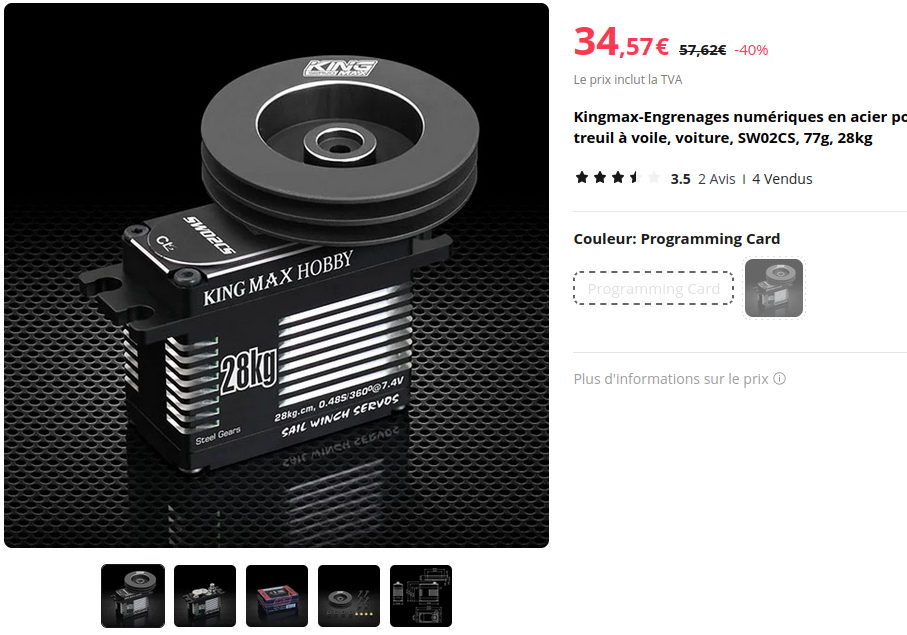The height and width of the screenshot is (635, 907).
Task: Click the Le prix inclut la TVA note
Action: (x=628, y=80)
